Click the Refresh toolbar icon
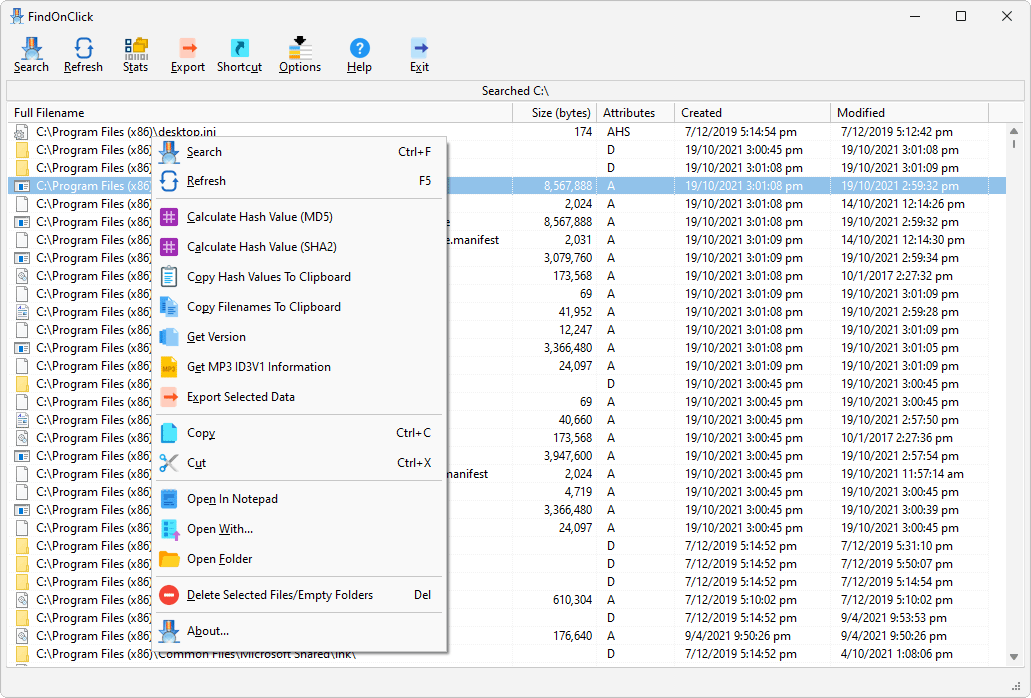This screenshot has height=698, width=1031. coord(83,49)
